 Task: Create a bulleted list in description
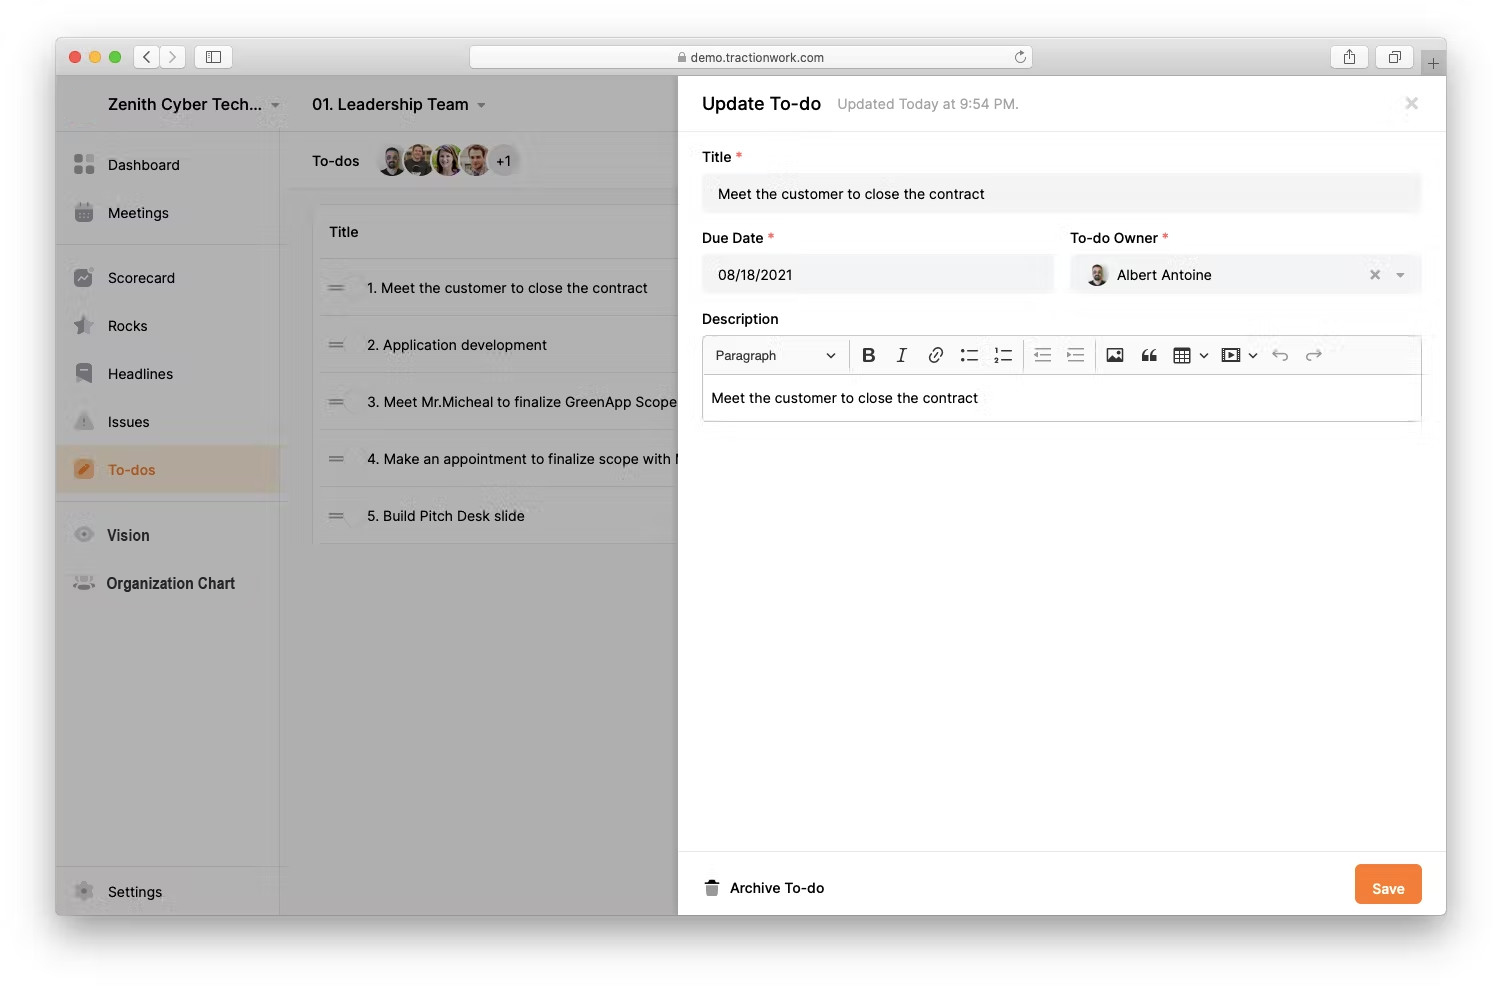[969, 355]
